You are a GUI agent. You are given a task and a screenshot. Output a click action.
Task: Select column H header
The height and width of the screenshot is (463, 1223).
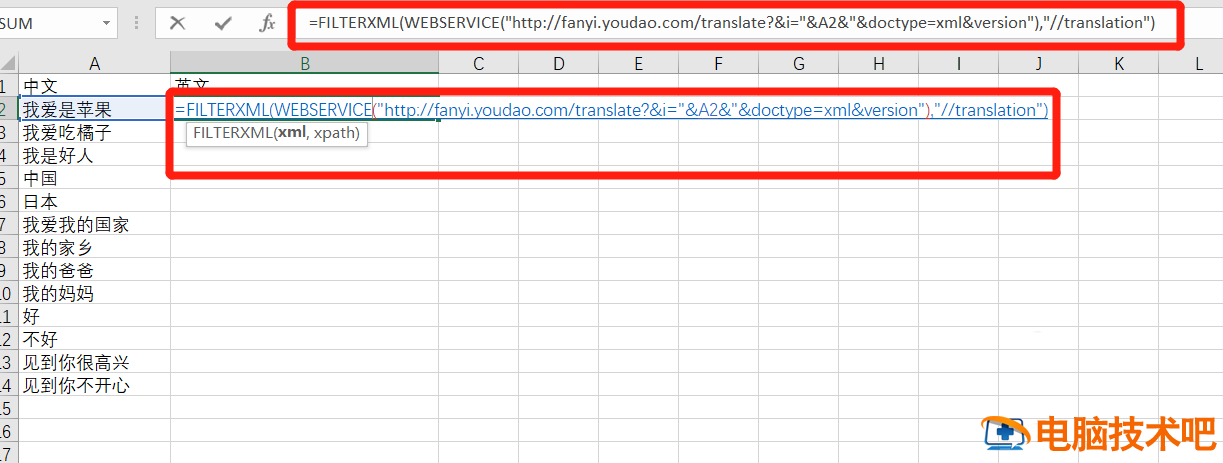click(x=879, y=64)
